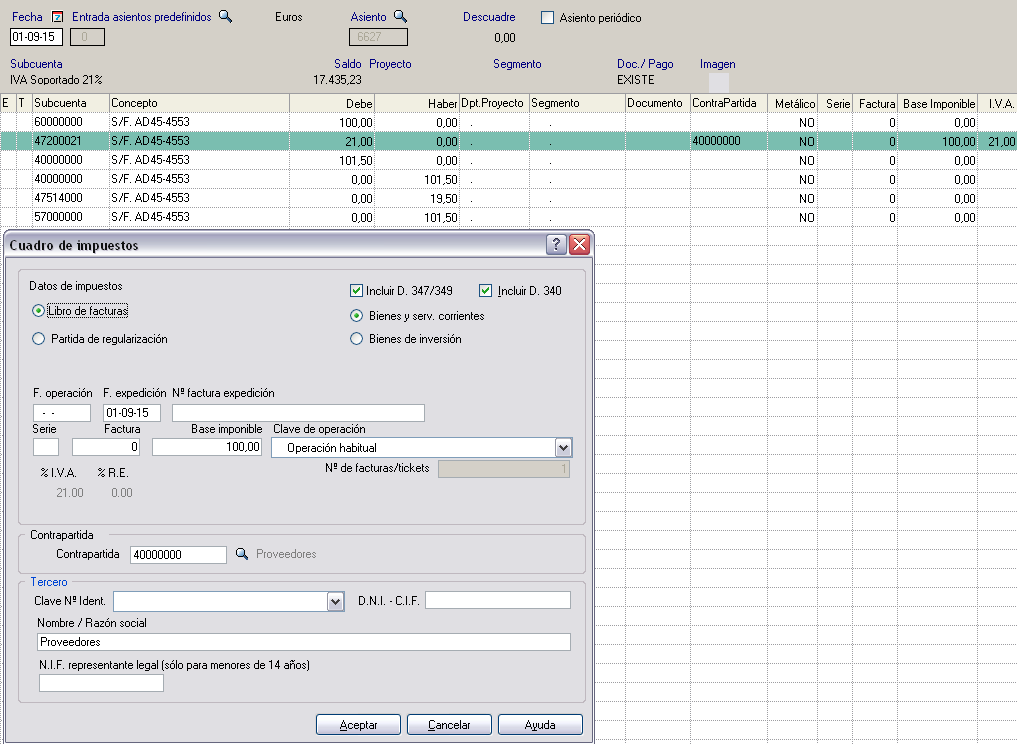This screenshot has height=744, width=1017.
Task: Click the F. operación date field
Action: pos(62,413)
